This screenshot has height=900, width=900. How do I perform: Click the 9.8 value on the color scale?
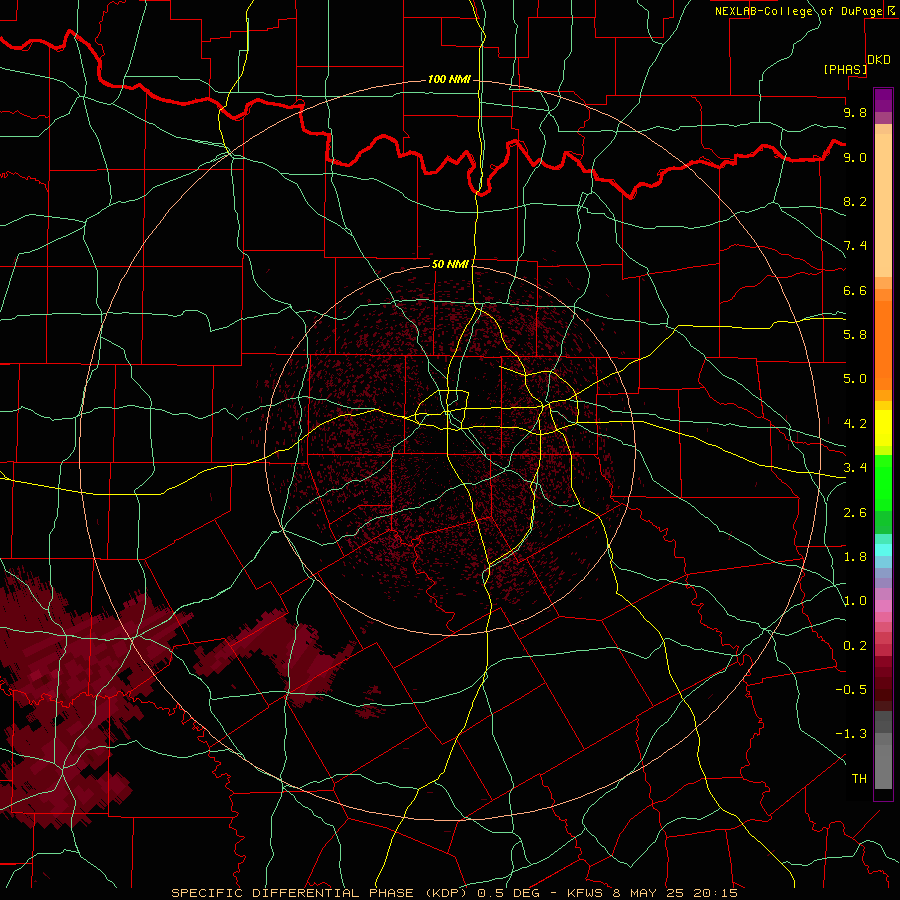click(x=855, y=112)
